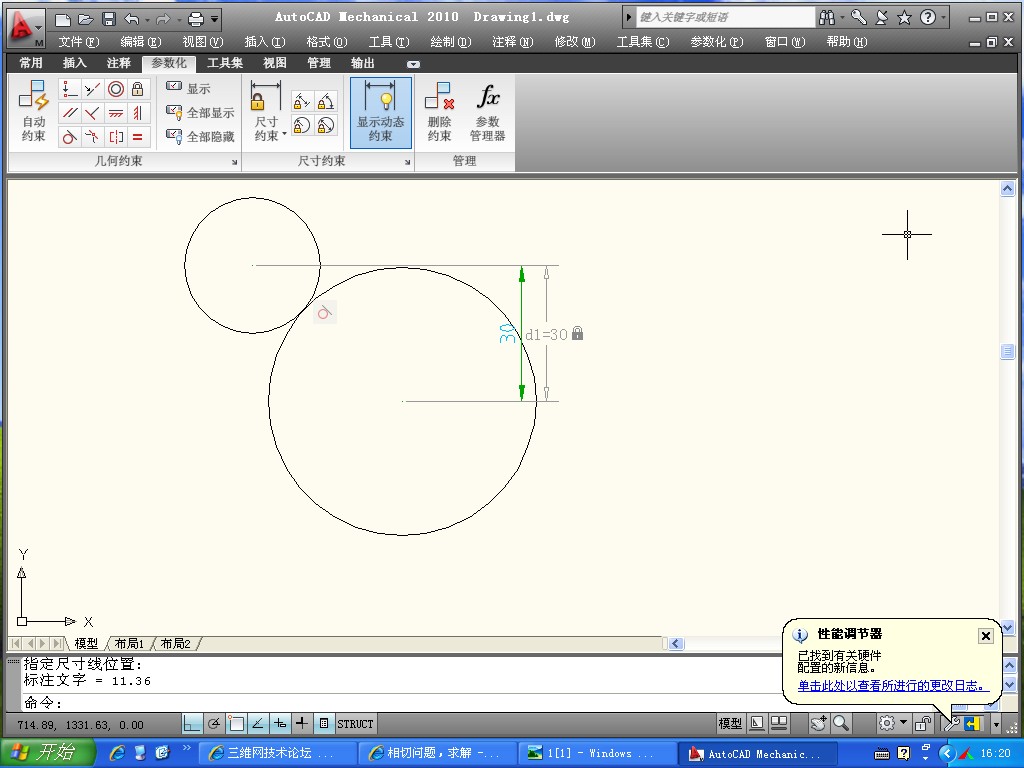1024x768 pixels.
Task: Switch to the 工具集 ribbon tab
Action: coord(225,63)
